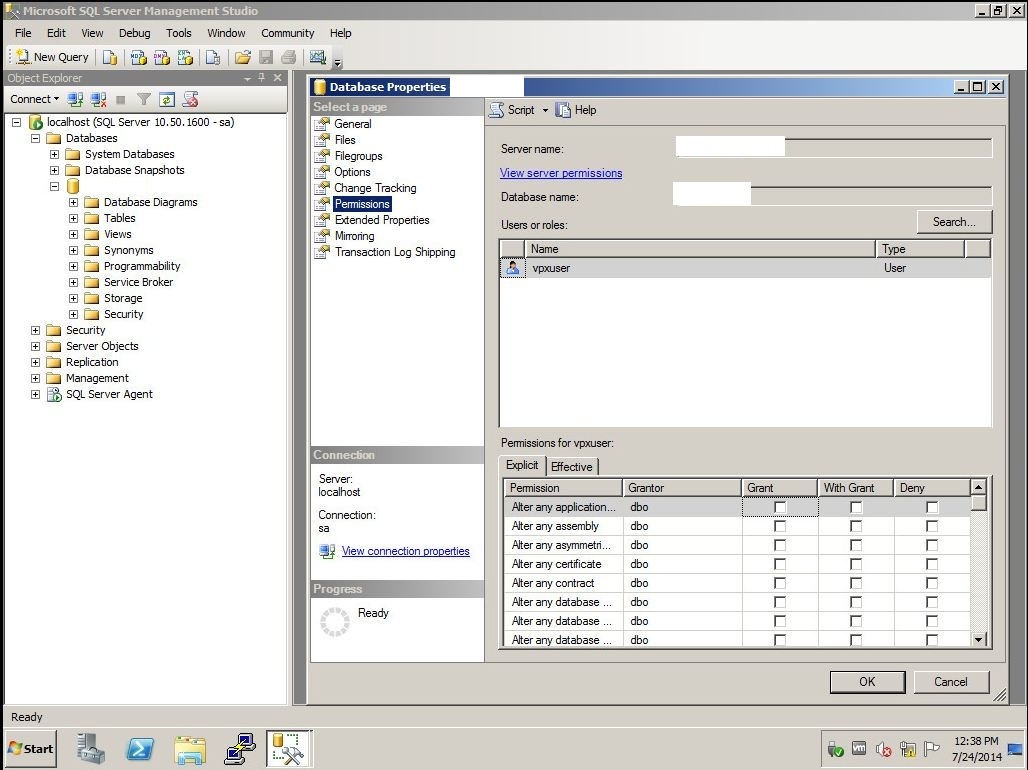
Task: Open the PowerShell icon in taskbar
Action: [x=140, y=748]
